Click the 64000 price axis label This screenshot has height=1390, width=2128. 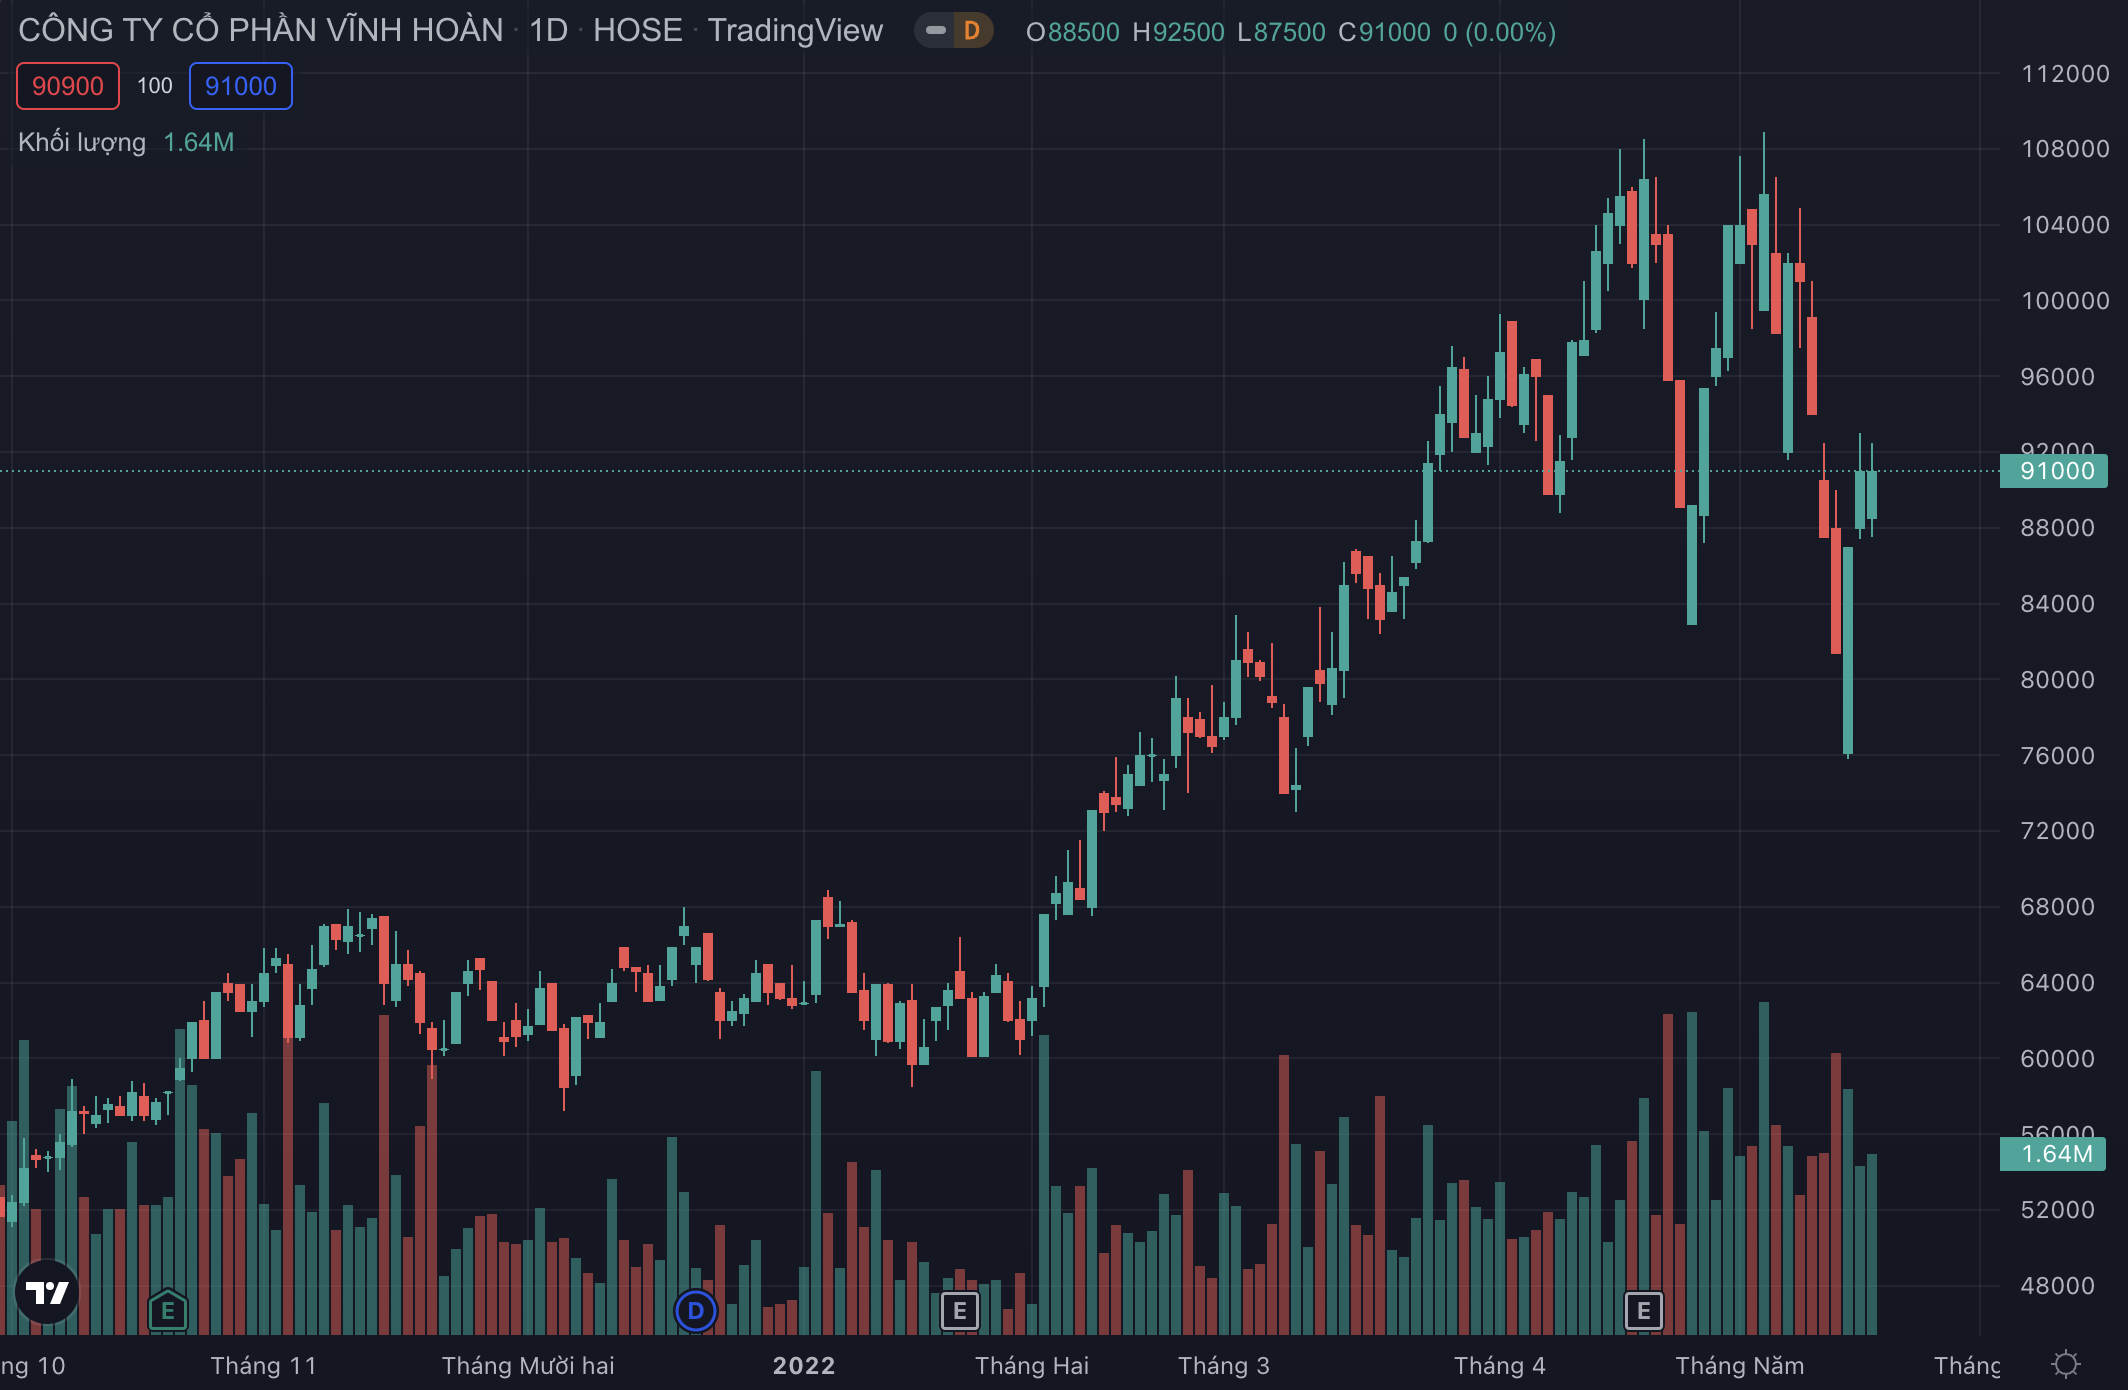2057,983
